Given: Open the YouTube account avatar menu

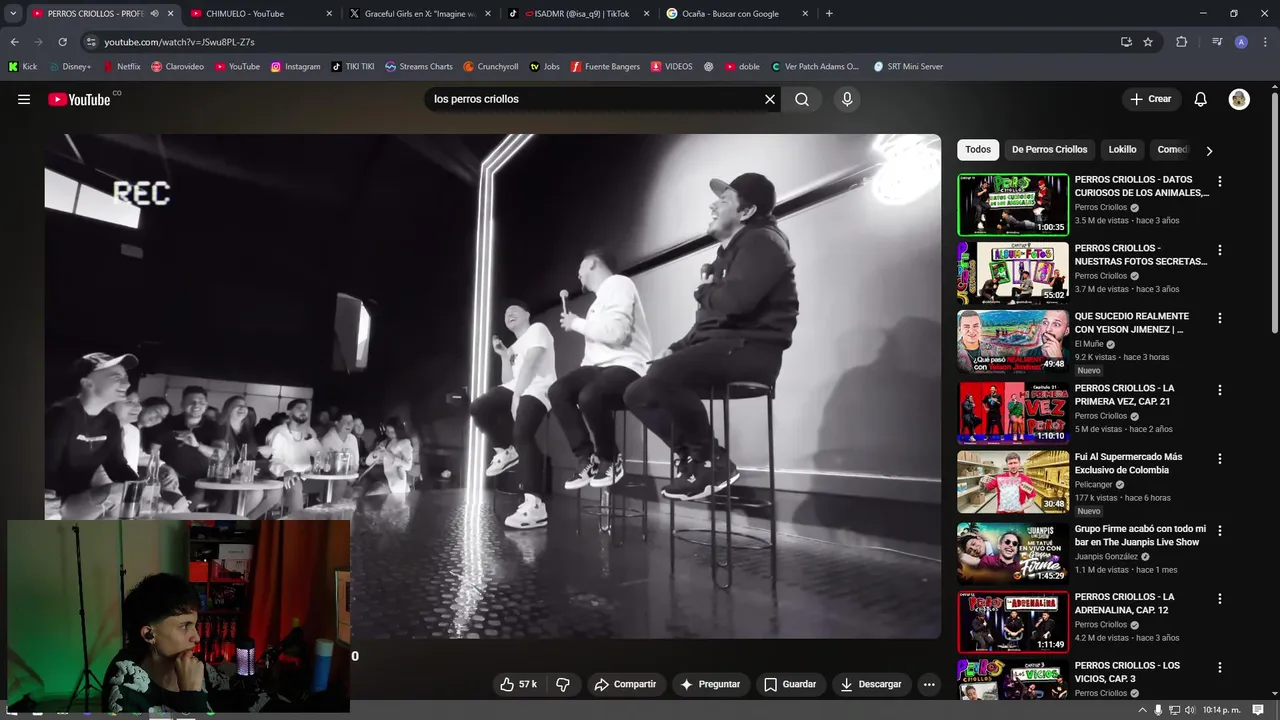Looking at the screenshot, I should click(x=1239, y=99).
